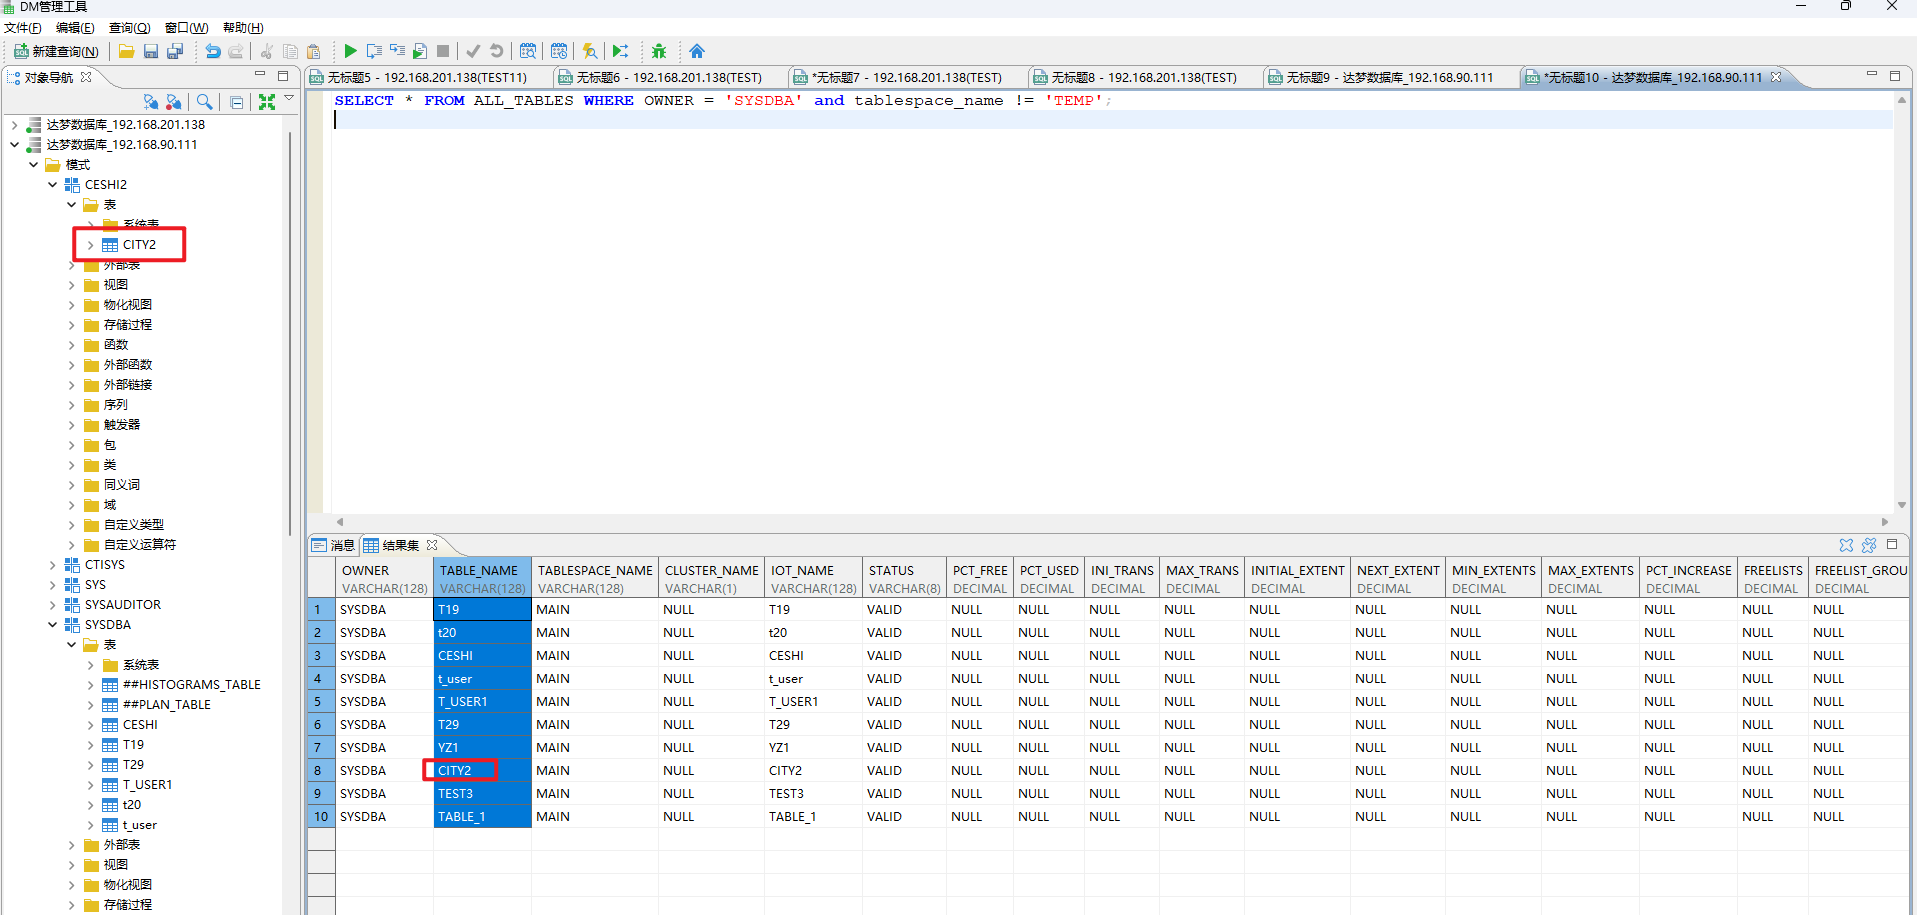The width and height of the screenshot is (1917, 915).
Task: Click the Paste clipboard icon in toolbar
Action: click(x=314, y=51)
